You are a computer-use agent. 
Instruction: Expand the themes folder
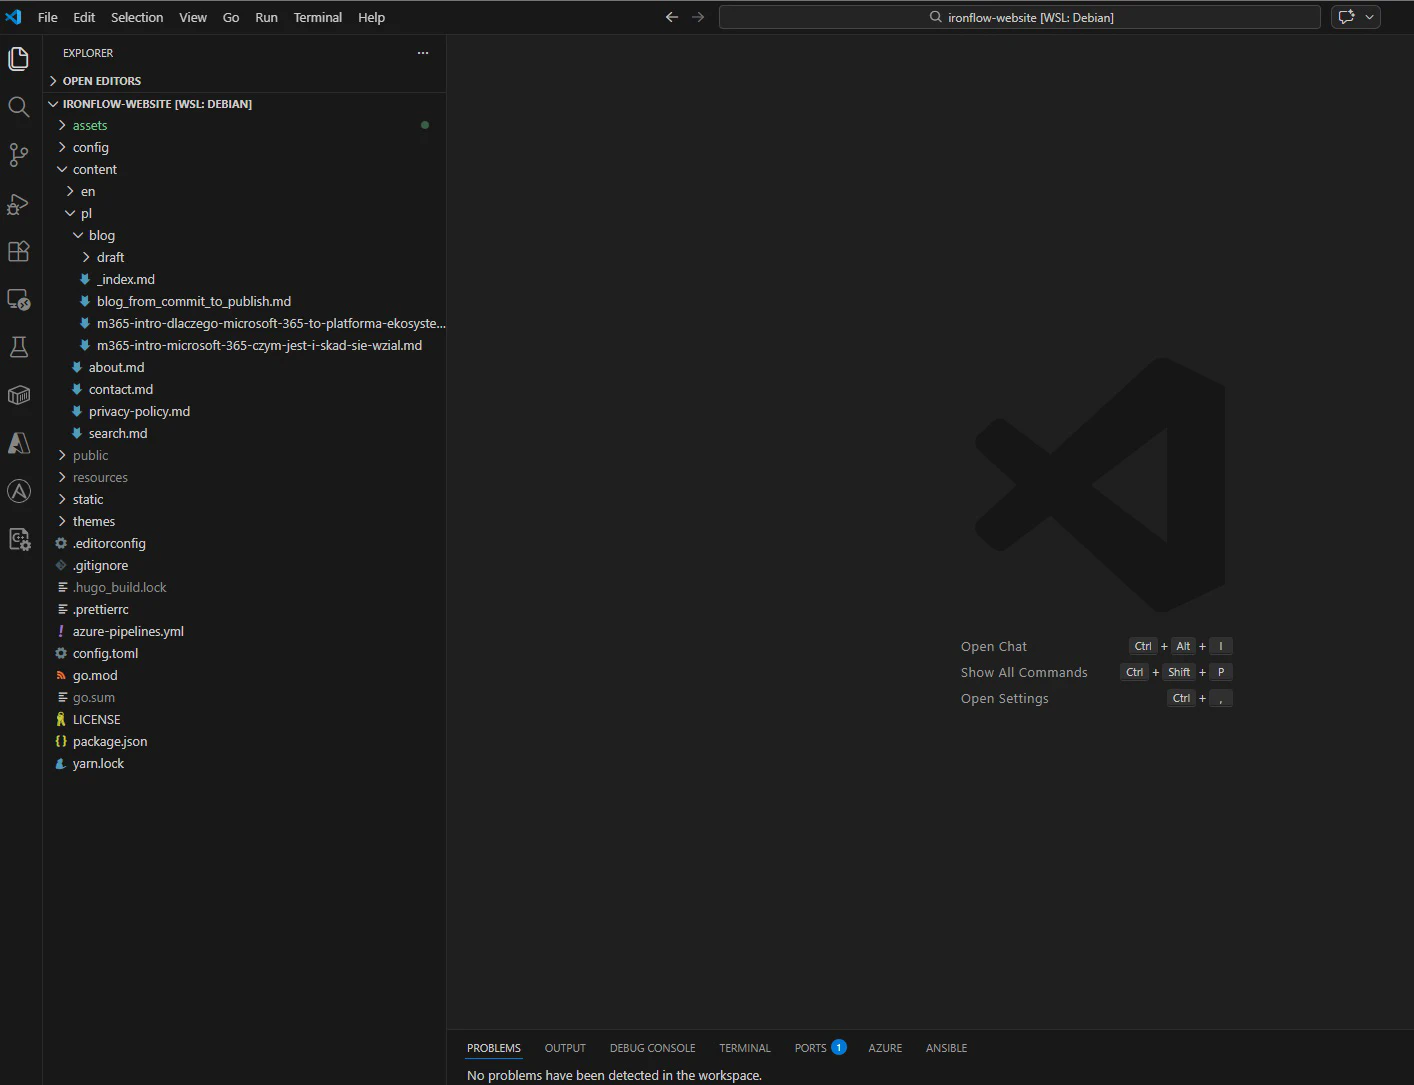coord(94,521)
